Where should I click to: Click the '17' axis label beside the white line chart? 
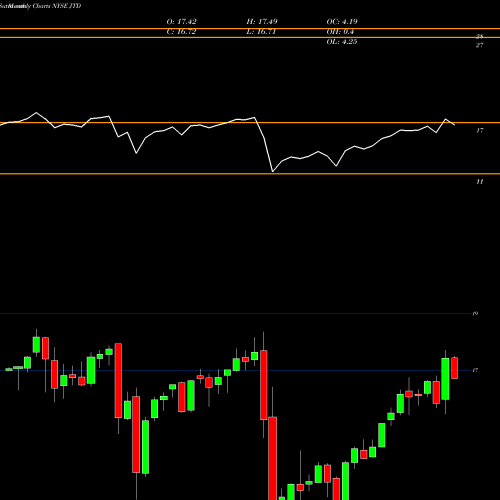[x=479, y=130]
